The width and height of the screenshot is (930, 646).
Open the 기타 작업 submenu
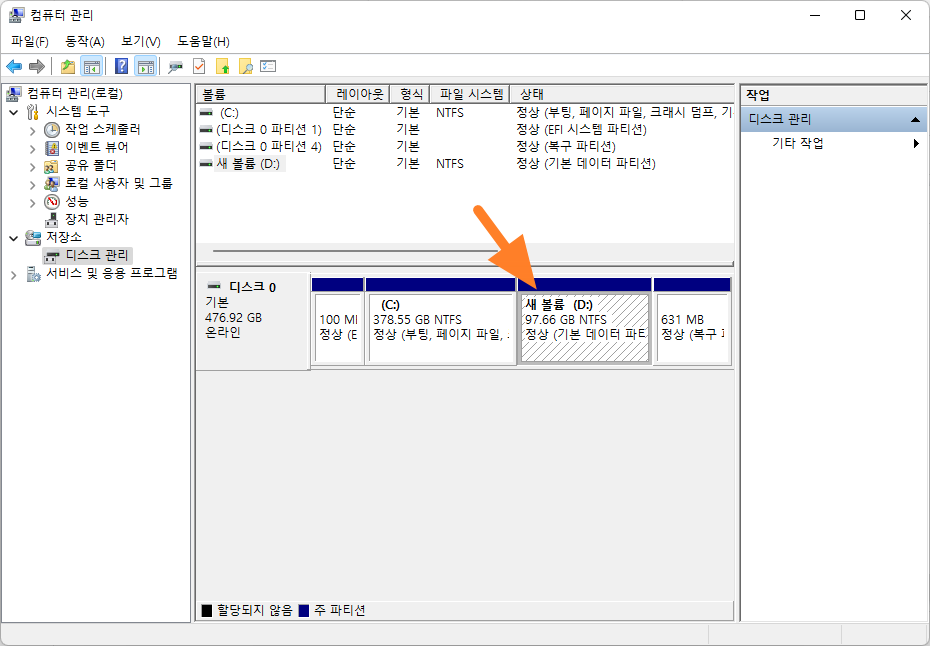tap(833, 143)
